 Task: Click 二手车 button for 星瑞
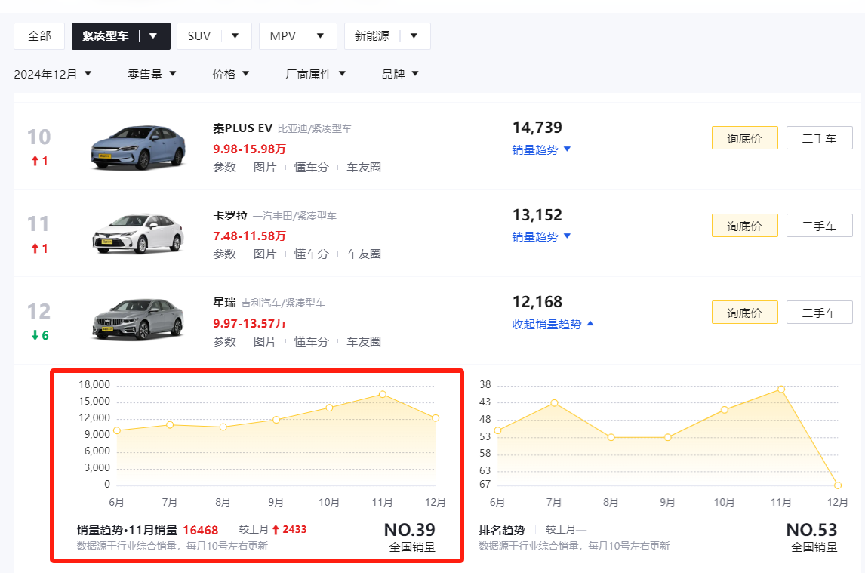(x=819, y=313)
